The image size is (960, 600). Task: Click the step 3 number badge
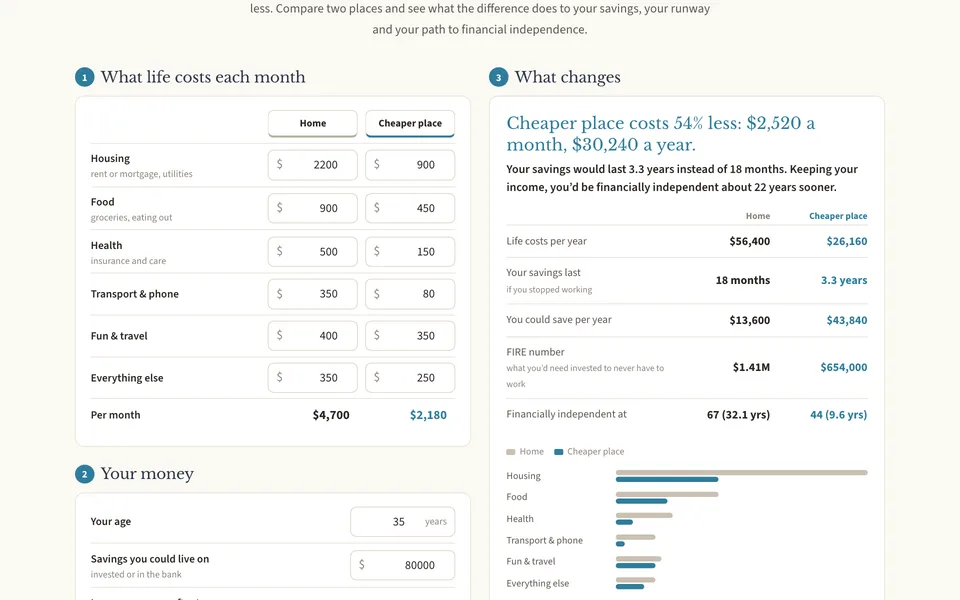498,77
